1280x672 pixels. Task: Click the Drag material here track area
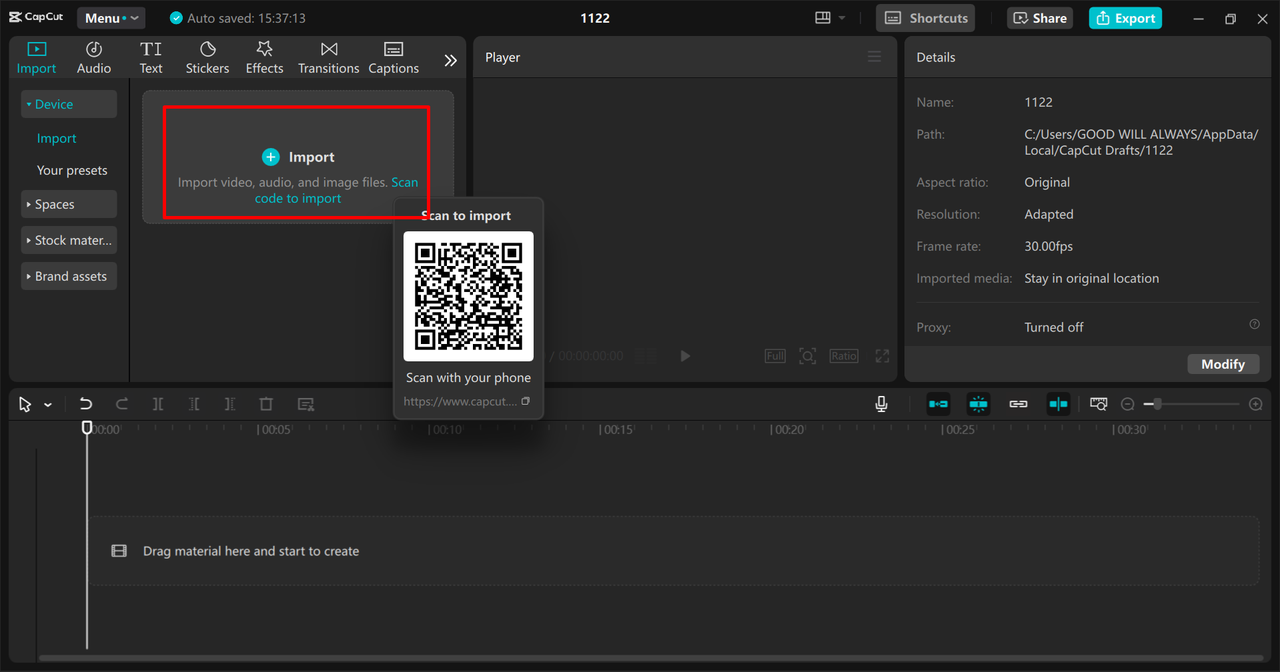click(674, 551)
